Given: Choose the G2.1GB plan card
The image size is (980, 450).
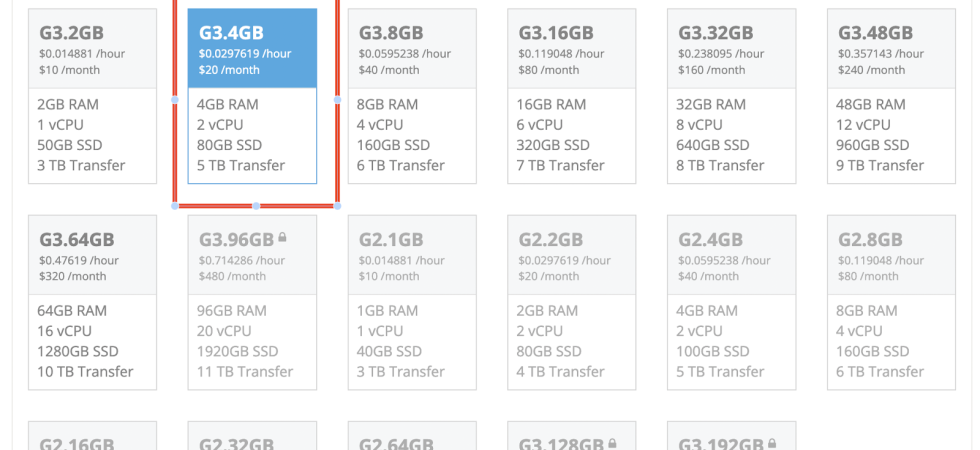Looking at the screenshot, I should (x=412, y=302).
